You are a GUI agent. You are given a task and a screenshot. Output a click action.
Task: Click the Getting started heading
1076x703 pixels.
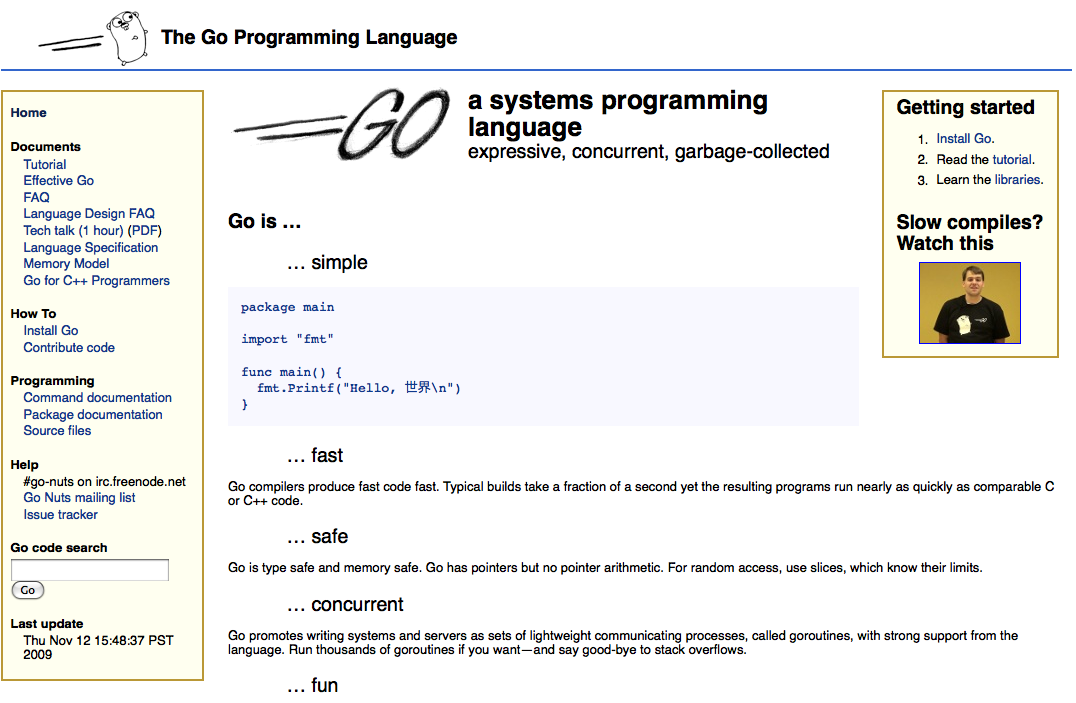pyautogui.click(x=966, y=107)
